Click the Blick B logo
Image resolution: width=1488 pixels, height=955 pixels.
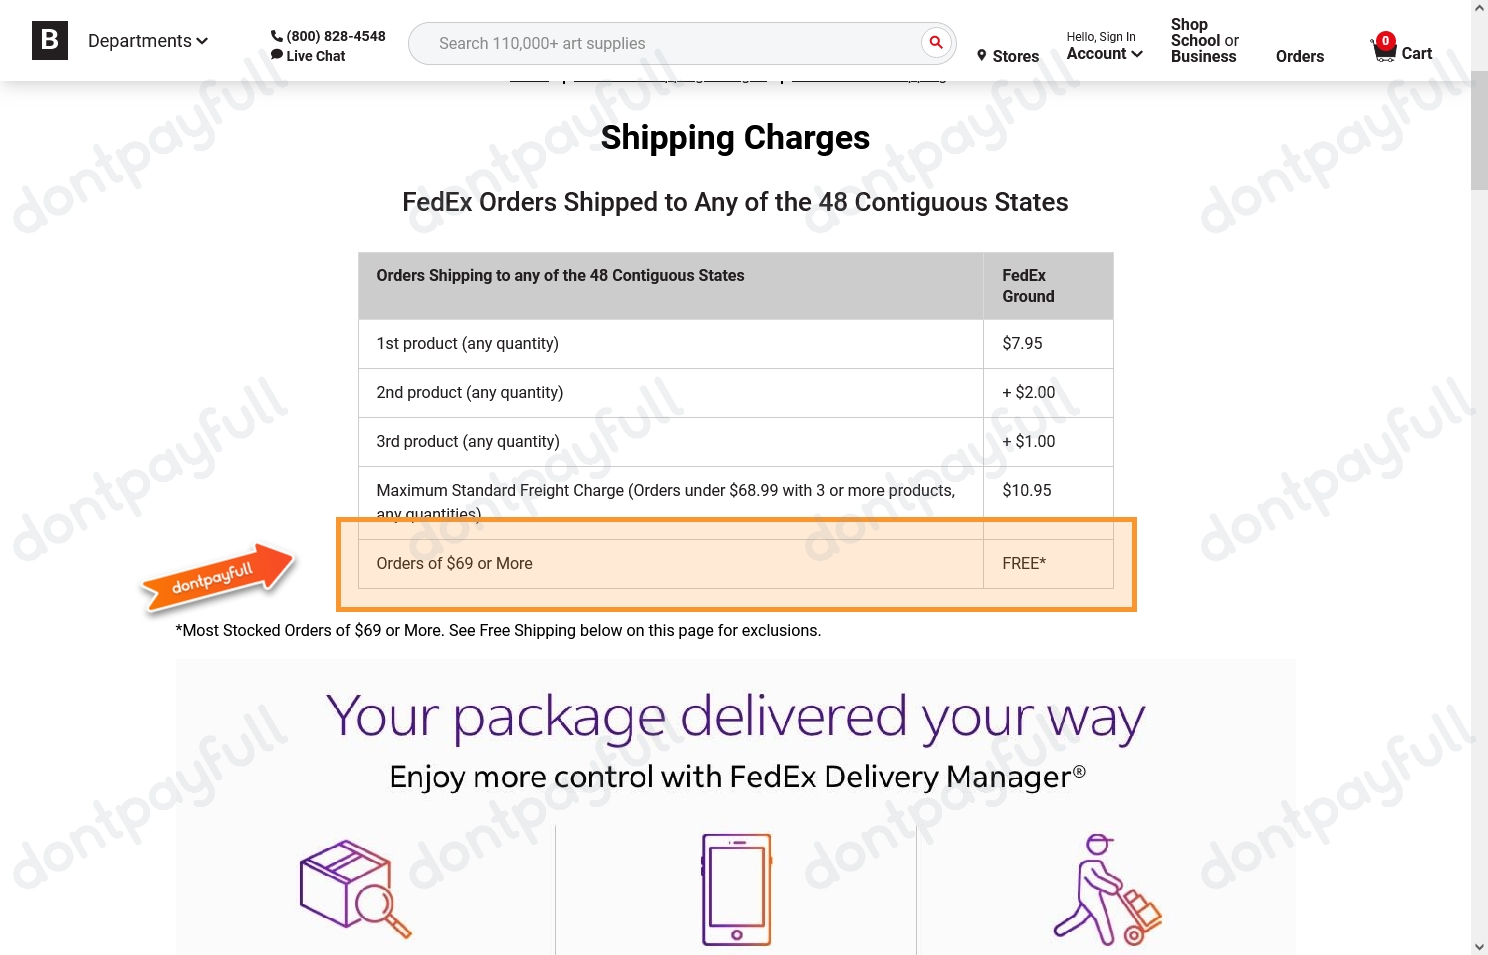pyautogui.click(x=49, y=40)
